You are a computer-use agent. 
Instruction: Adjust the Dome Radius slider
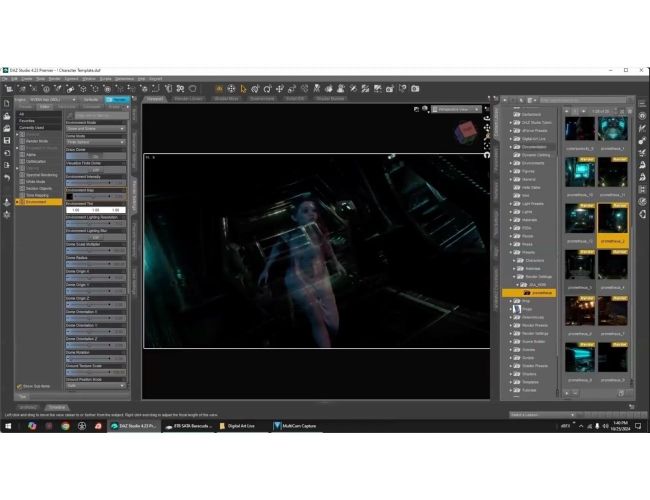click(96, 264)
